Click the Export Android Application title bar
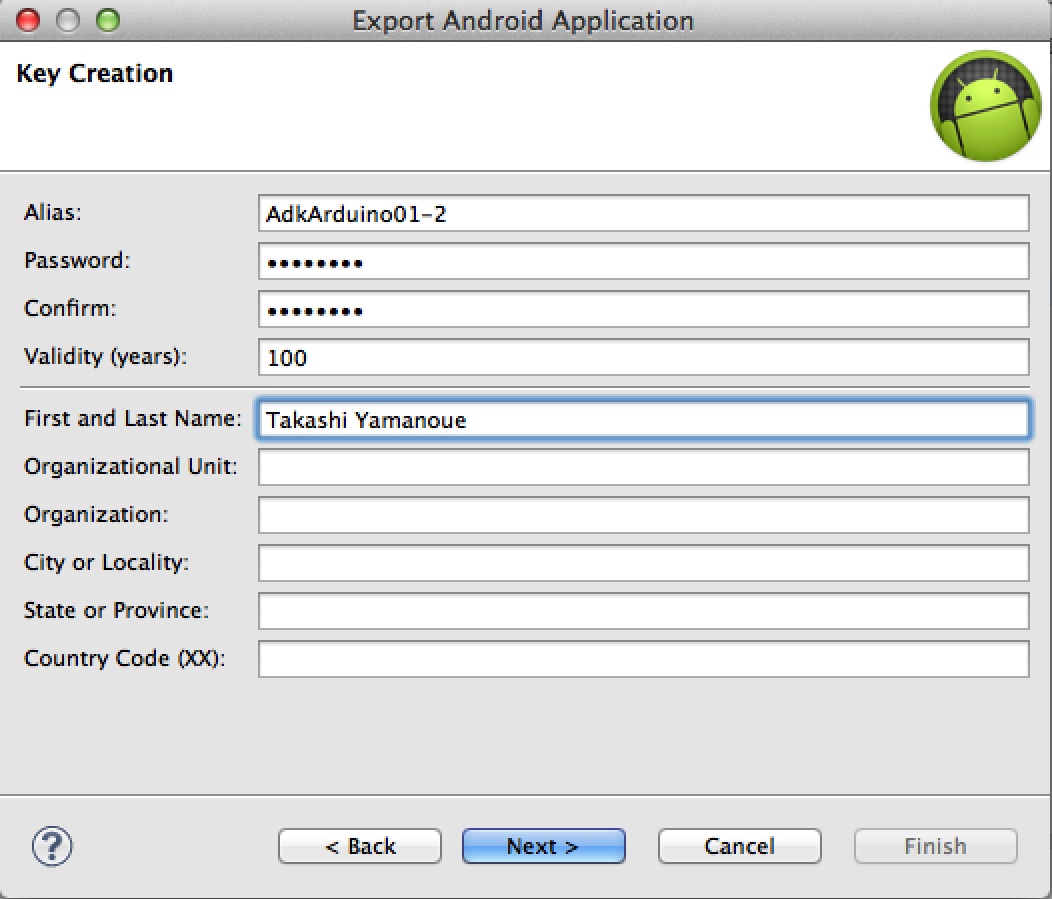The height and width of the screenshot is (899, 1052). click(523, 20)
